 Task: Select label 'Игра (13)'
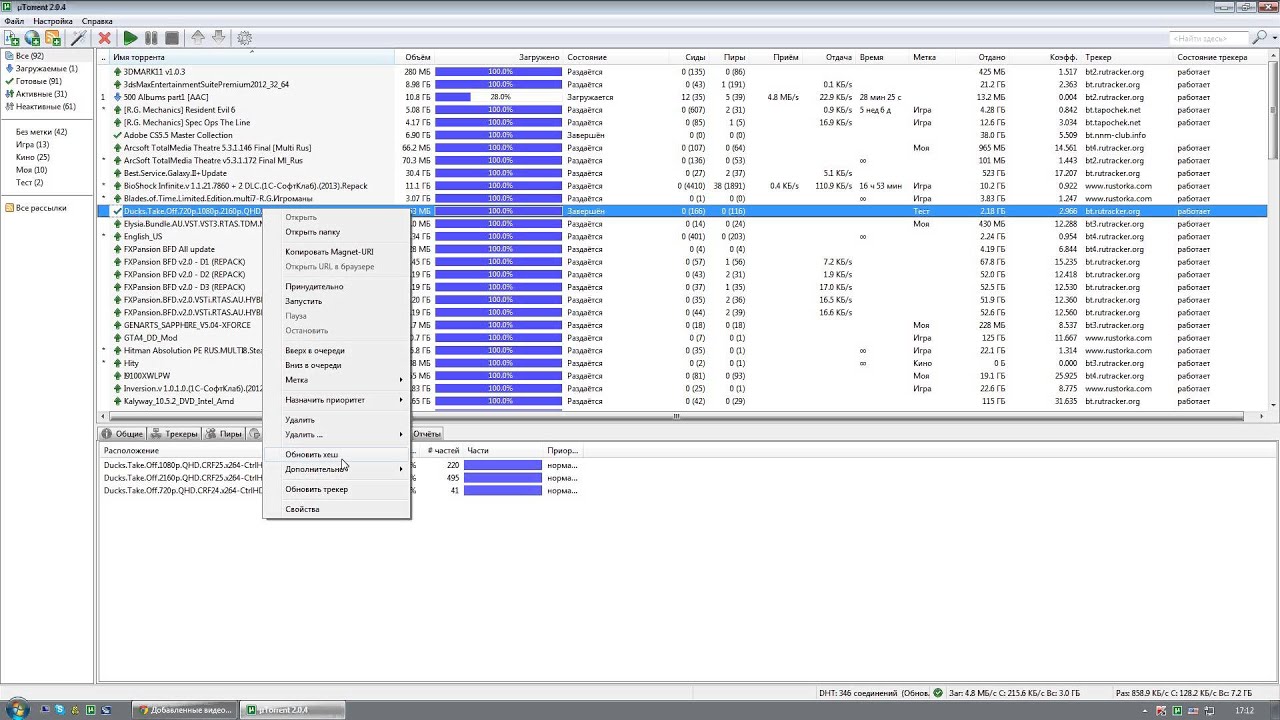(32, 144)
